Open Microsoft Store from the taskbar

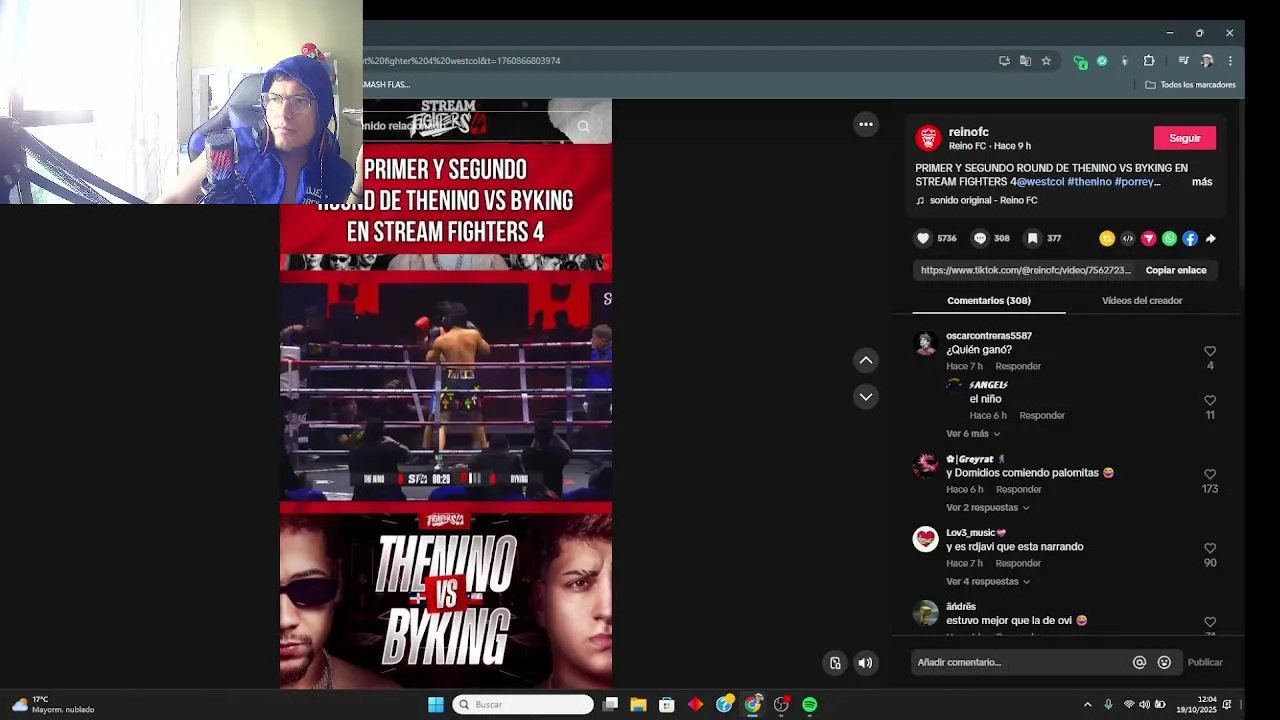(x=667, y=705)
